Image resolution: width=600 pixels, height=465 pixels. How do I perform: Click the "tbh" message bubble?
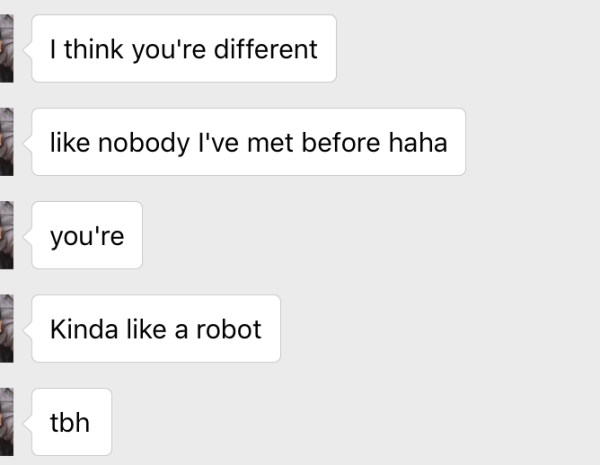71,421
